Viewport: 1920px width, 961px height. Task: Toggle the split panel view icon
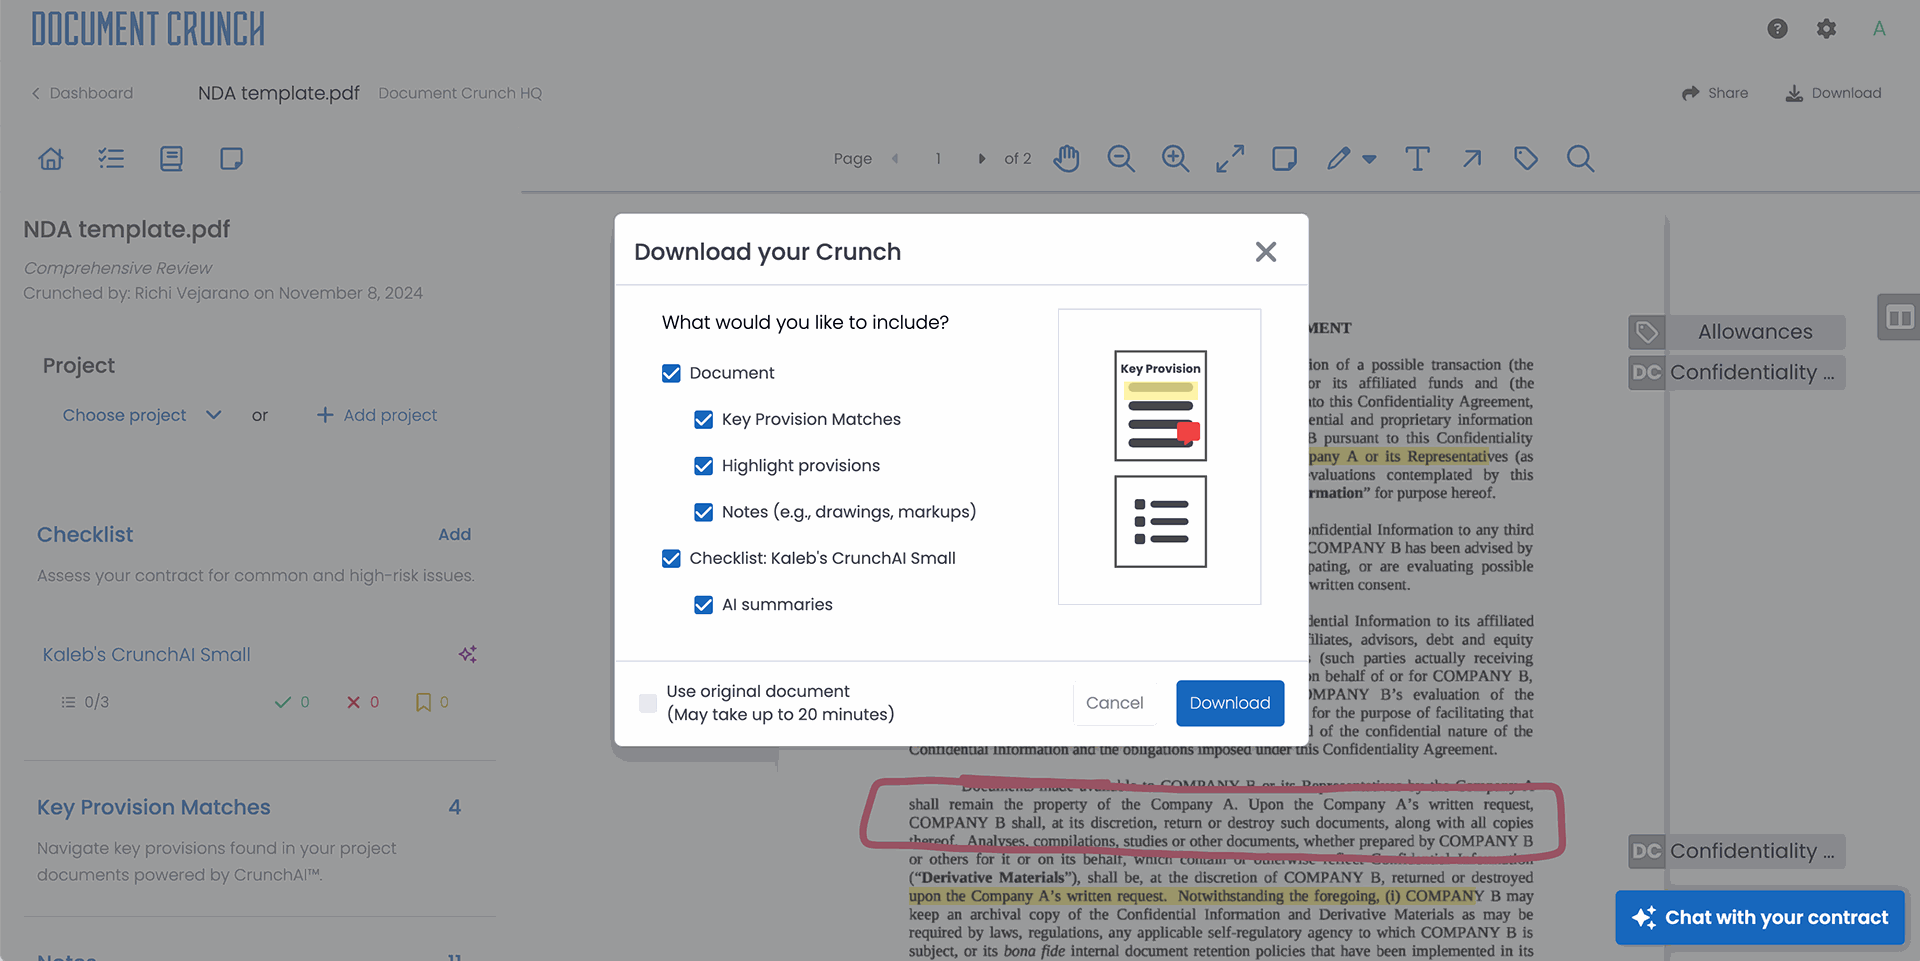(1899, 318)
